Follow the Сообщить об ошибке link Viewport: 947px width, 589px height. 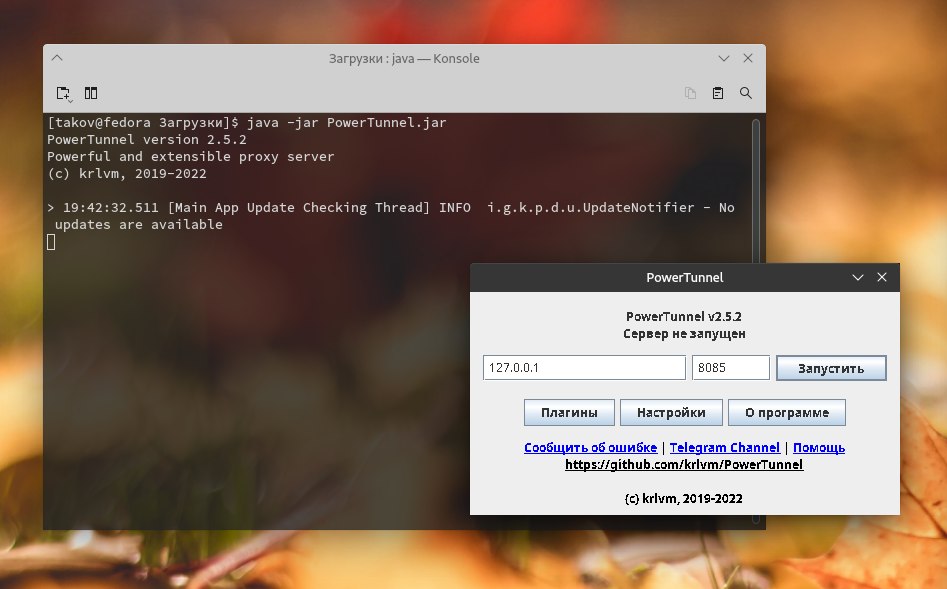click(590, 448)
